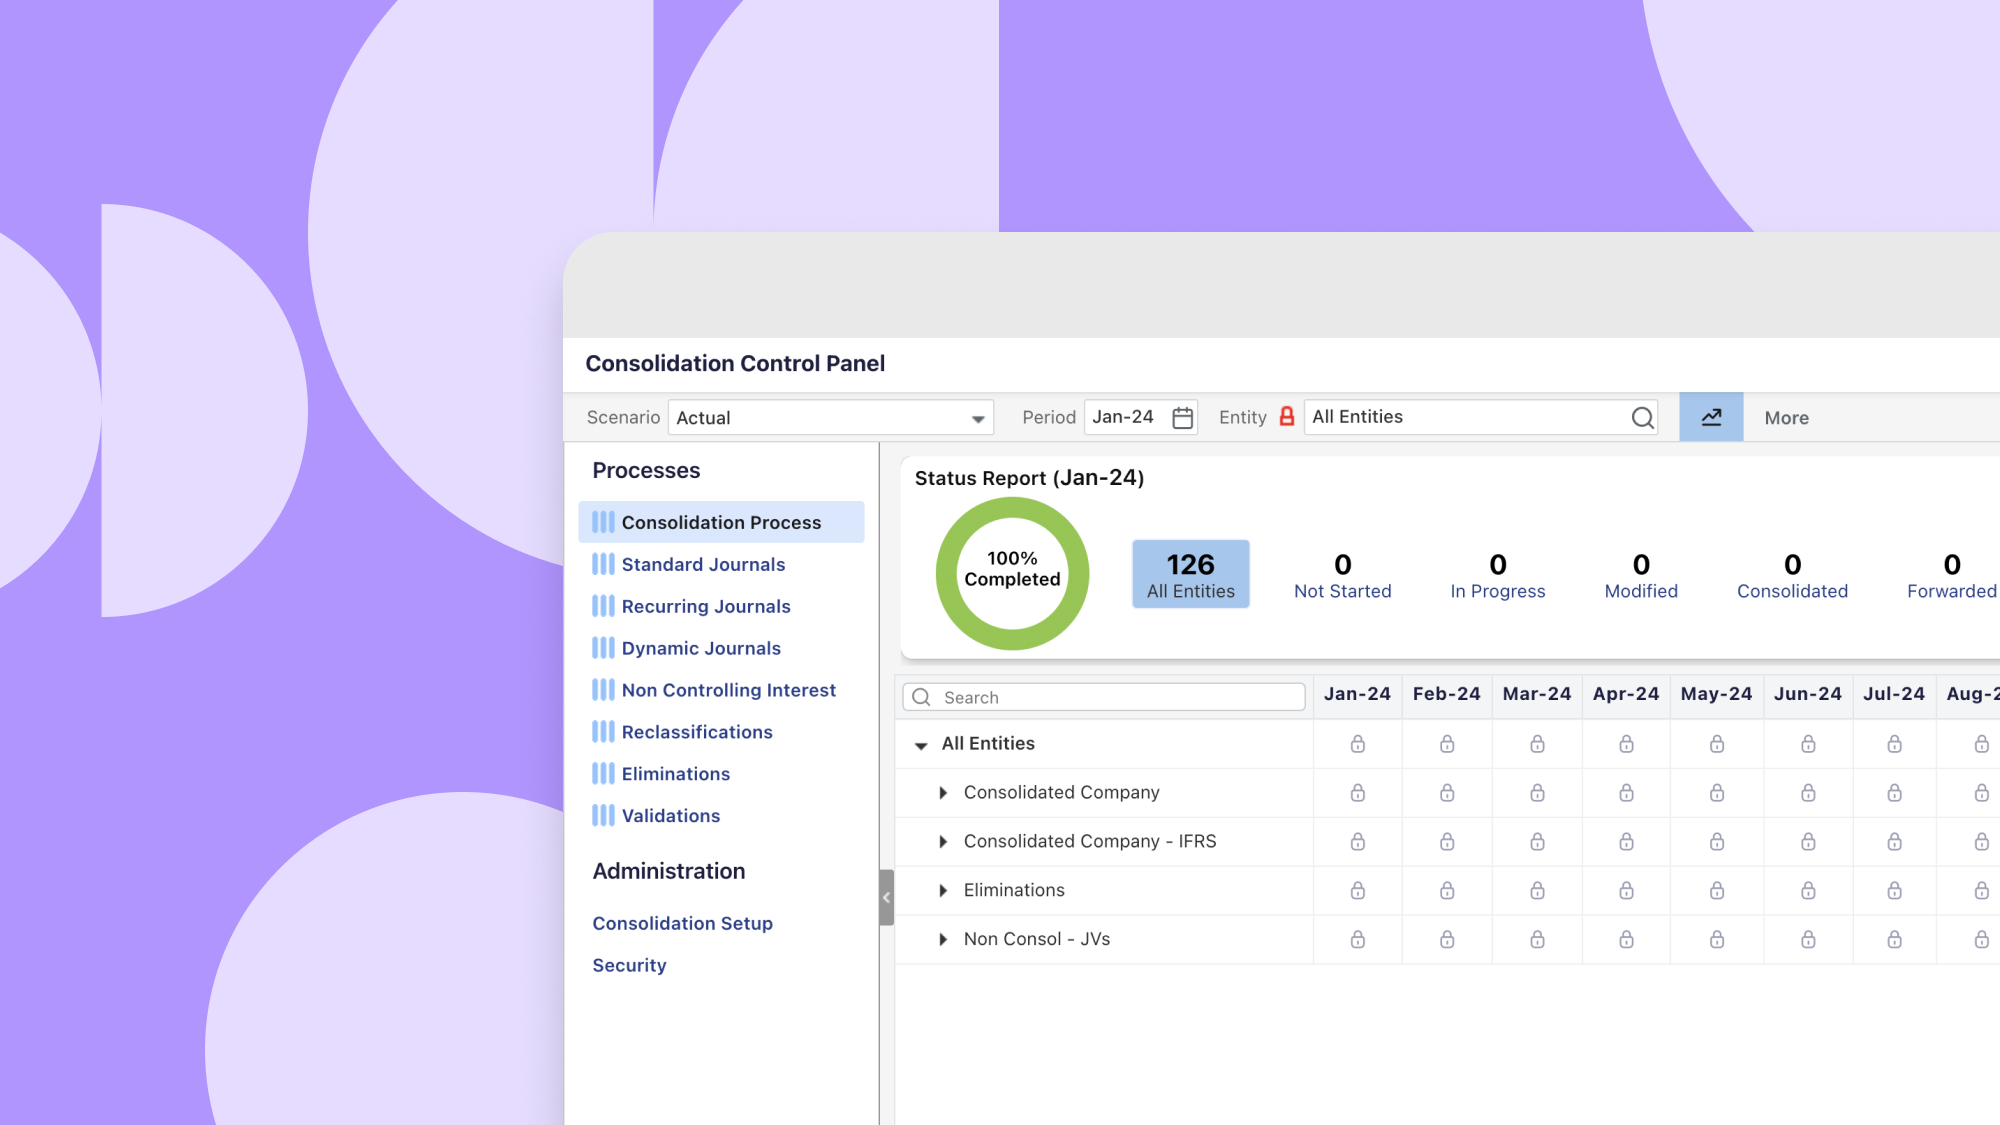Viewport: 2000px width, 1125px height.
Task: Click the Validations process icon
Action: [x=604, y=816]
